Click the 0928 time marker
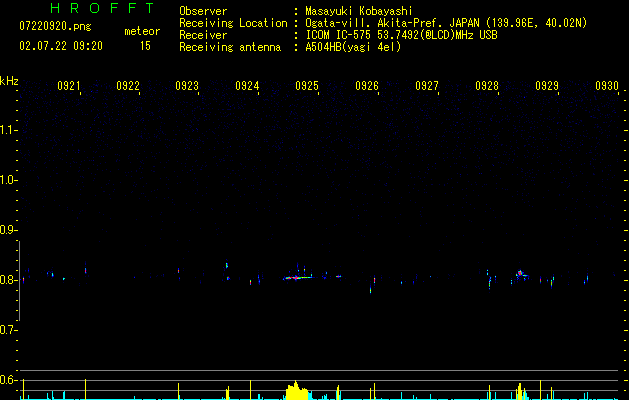 tap(487, 86)
